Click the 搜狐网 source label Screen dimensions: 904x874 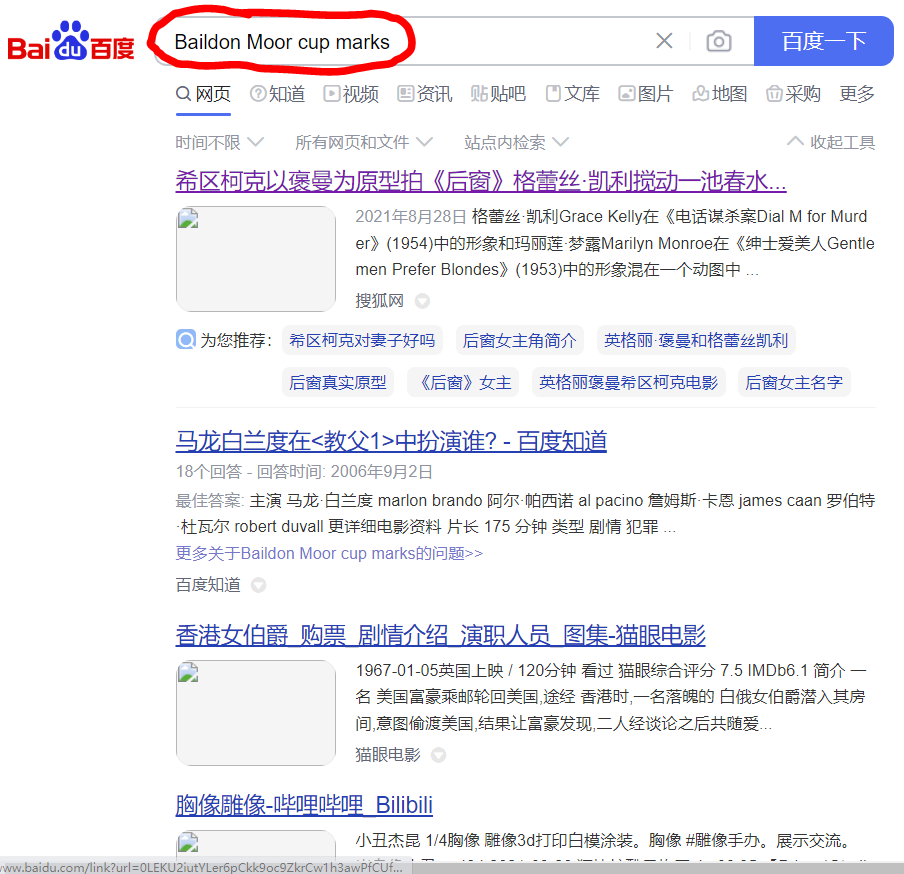(x=379, y=301)
